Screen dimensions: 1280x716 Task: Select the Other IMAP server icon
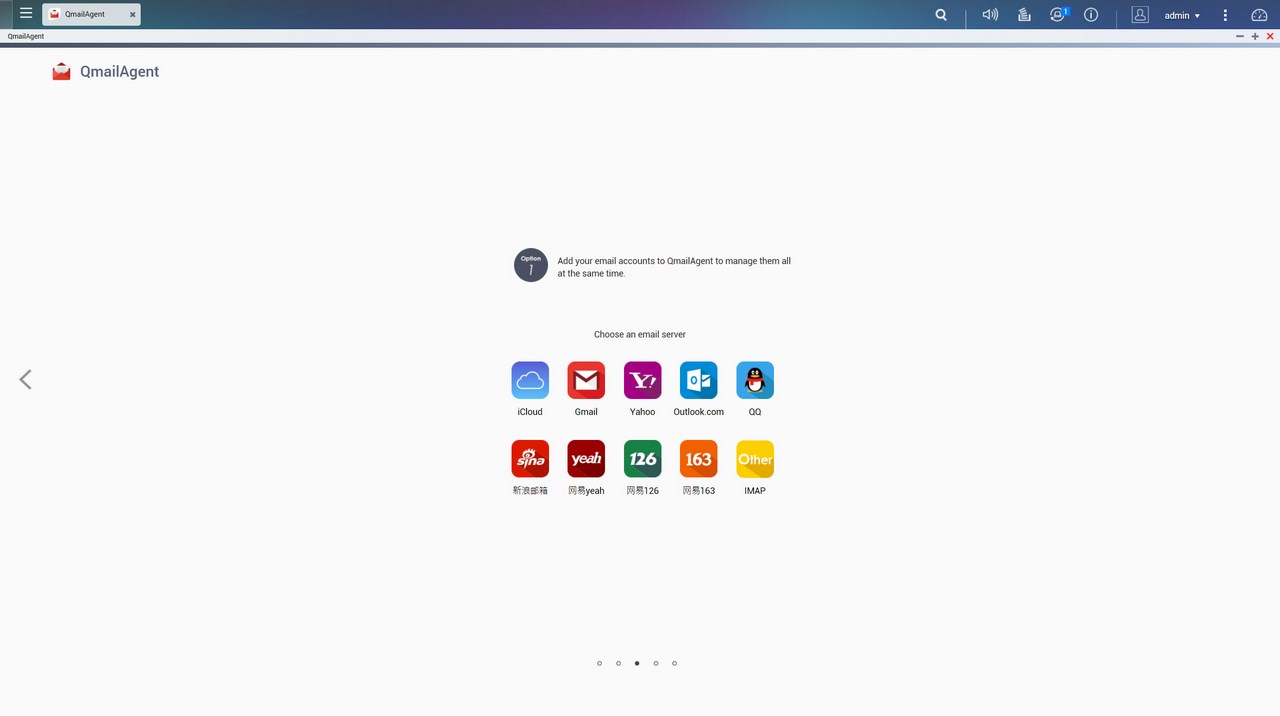(755, 459)
